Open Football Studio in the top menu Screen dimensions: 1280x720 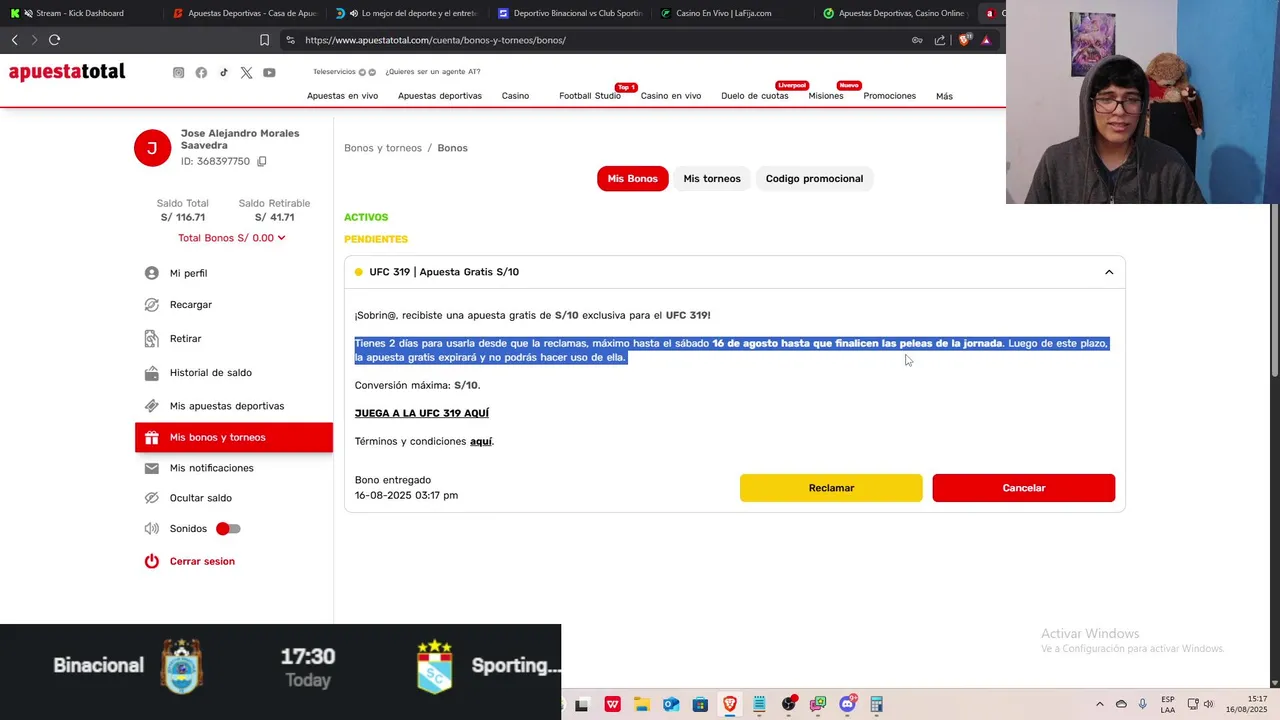[590, 96]
